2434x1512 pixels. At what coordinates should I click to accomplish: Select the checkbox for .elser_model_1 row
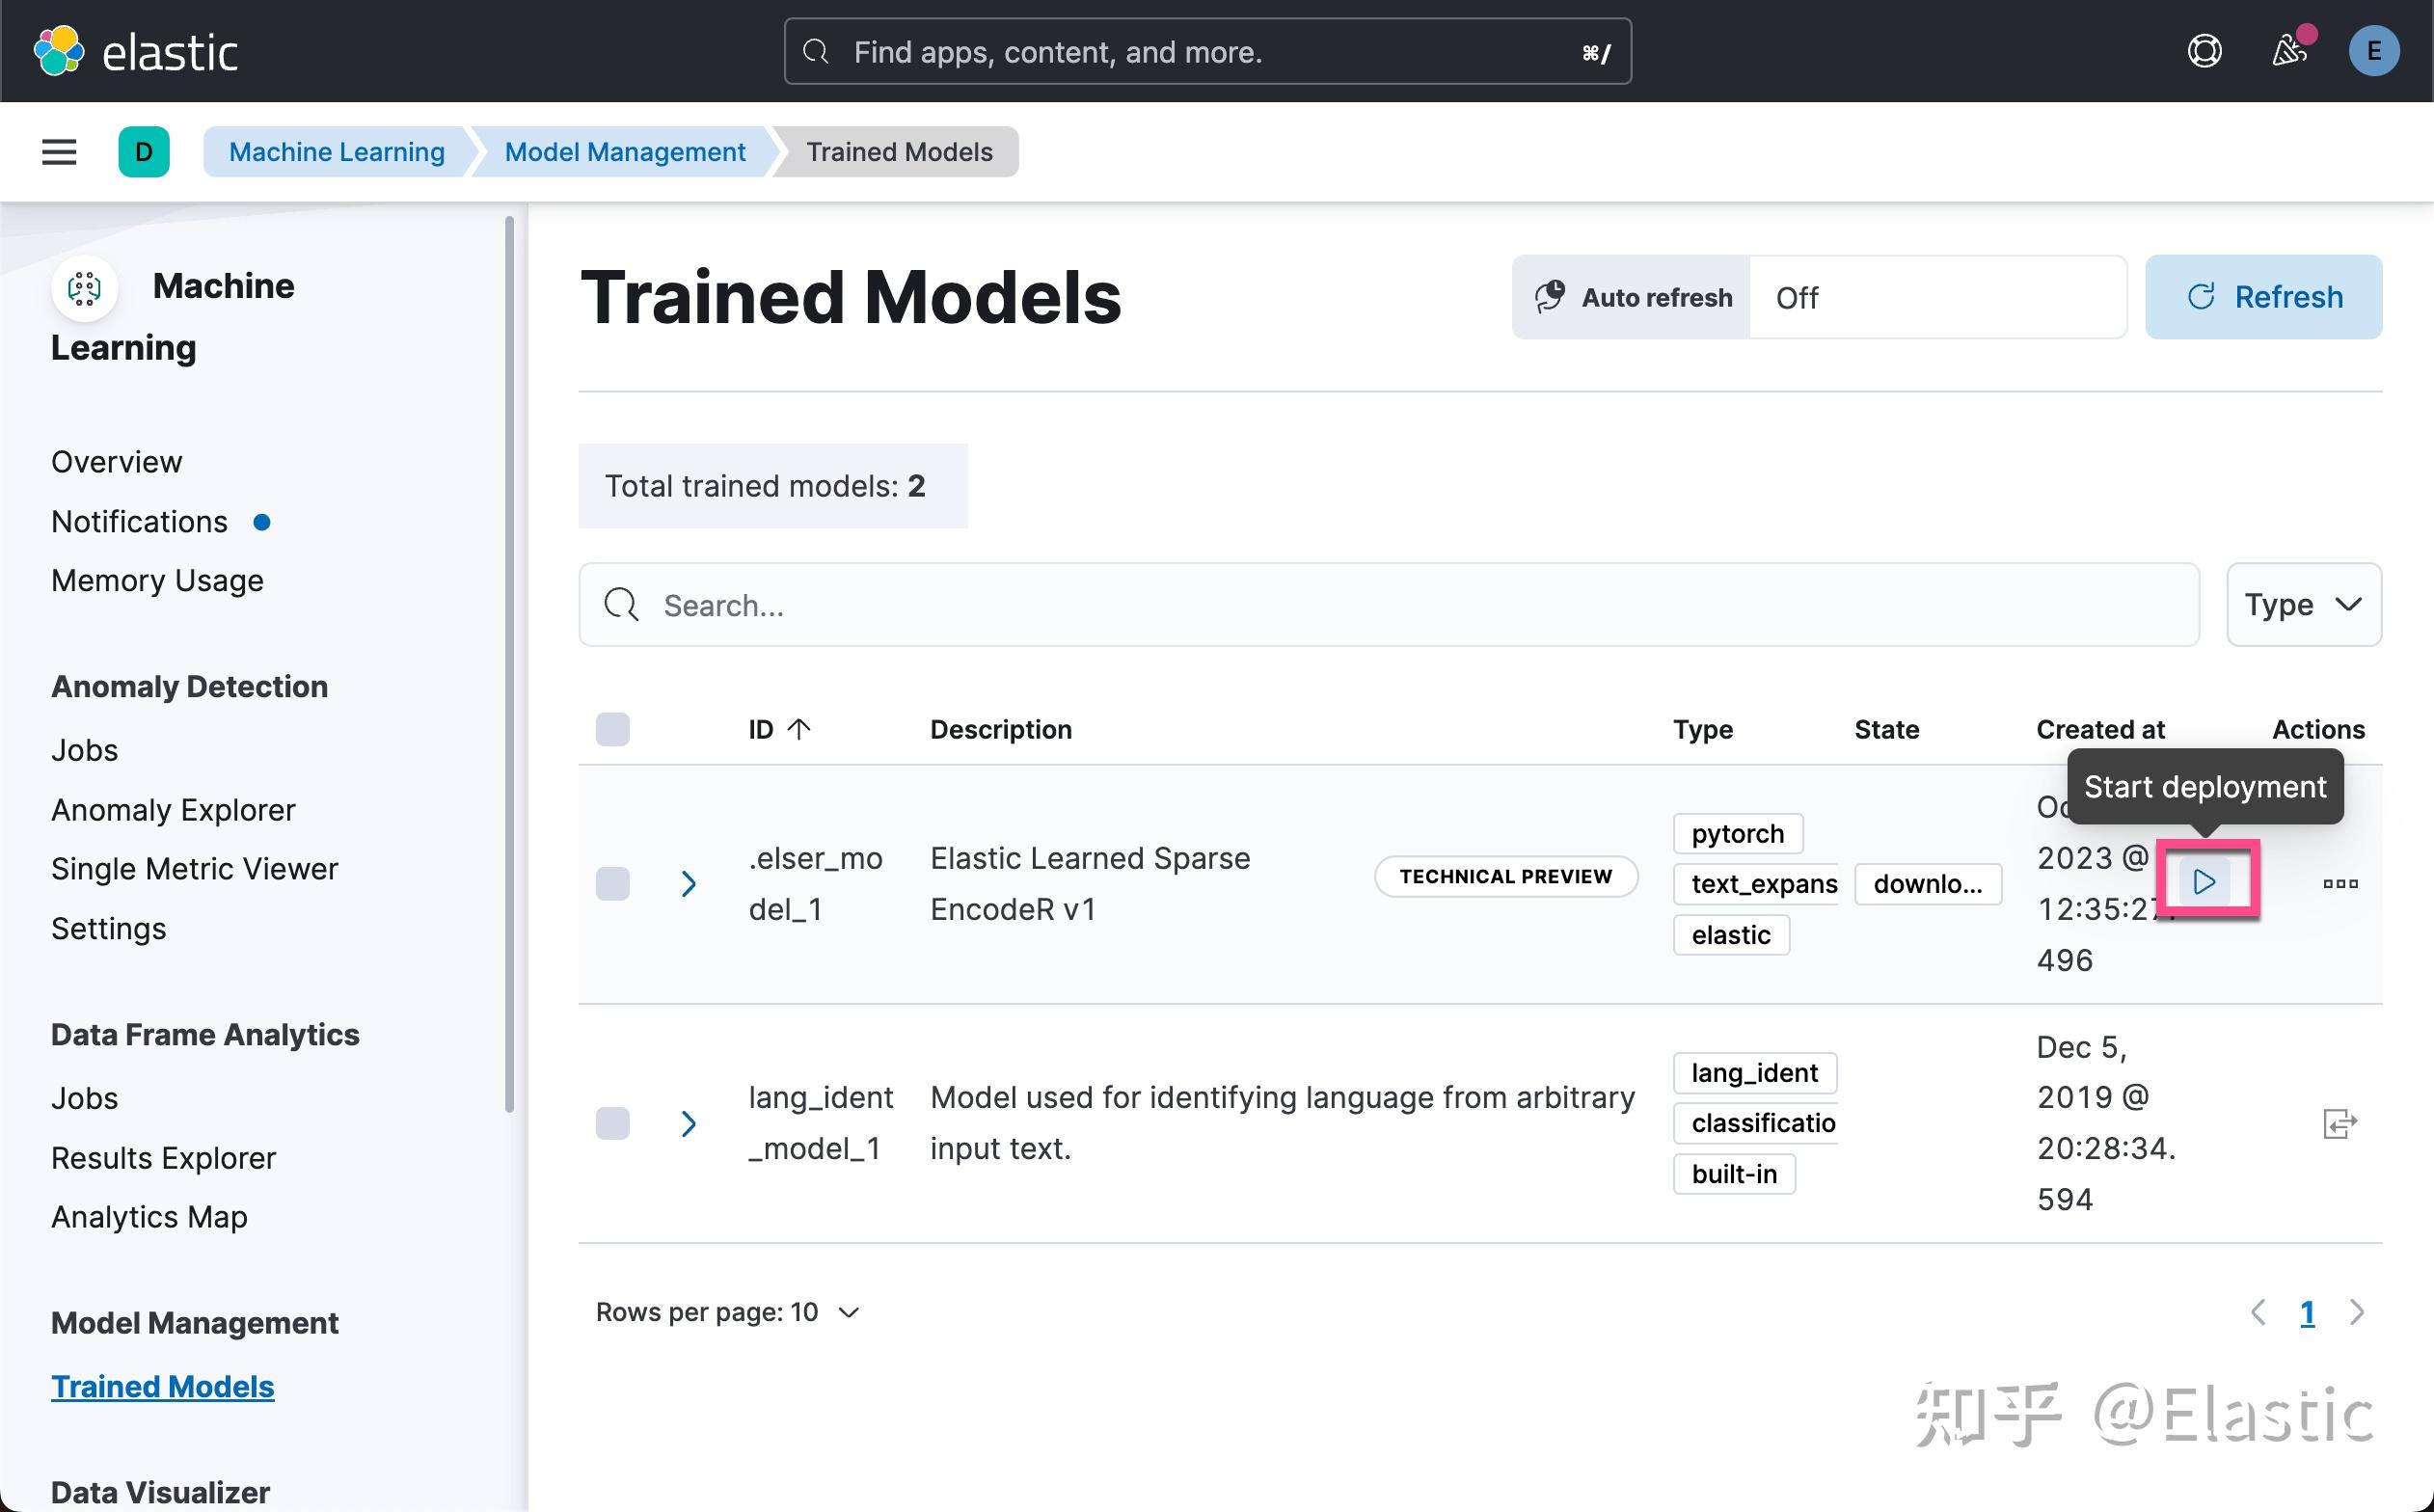tap(612, 883)
